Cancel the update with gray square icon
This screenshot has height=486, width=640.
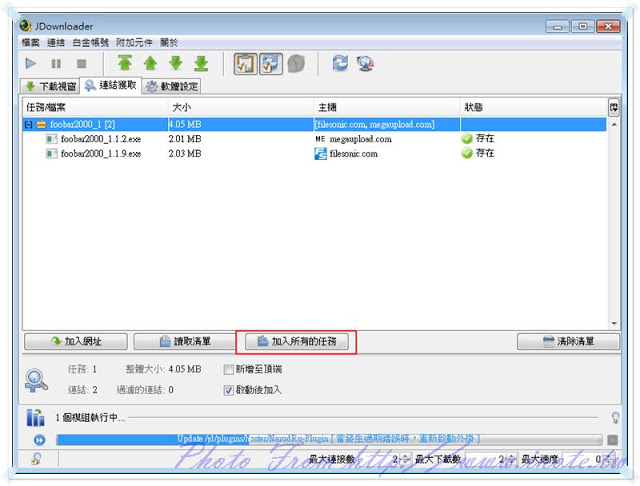[612, 440]
